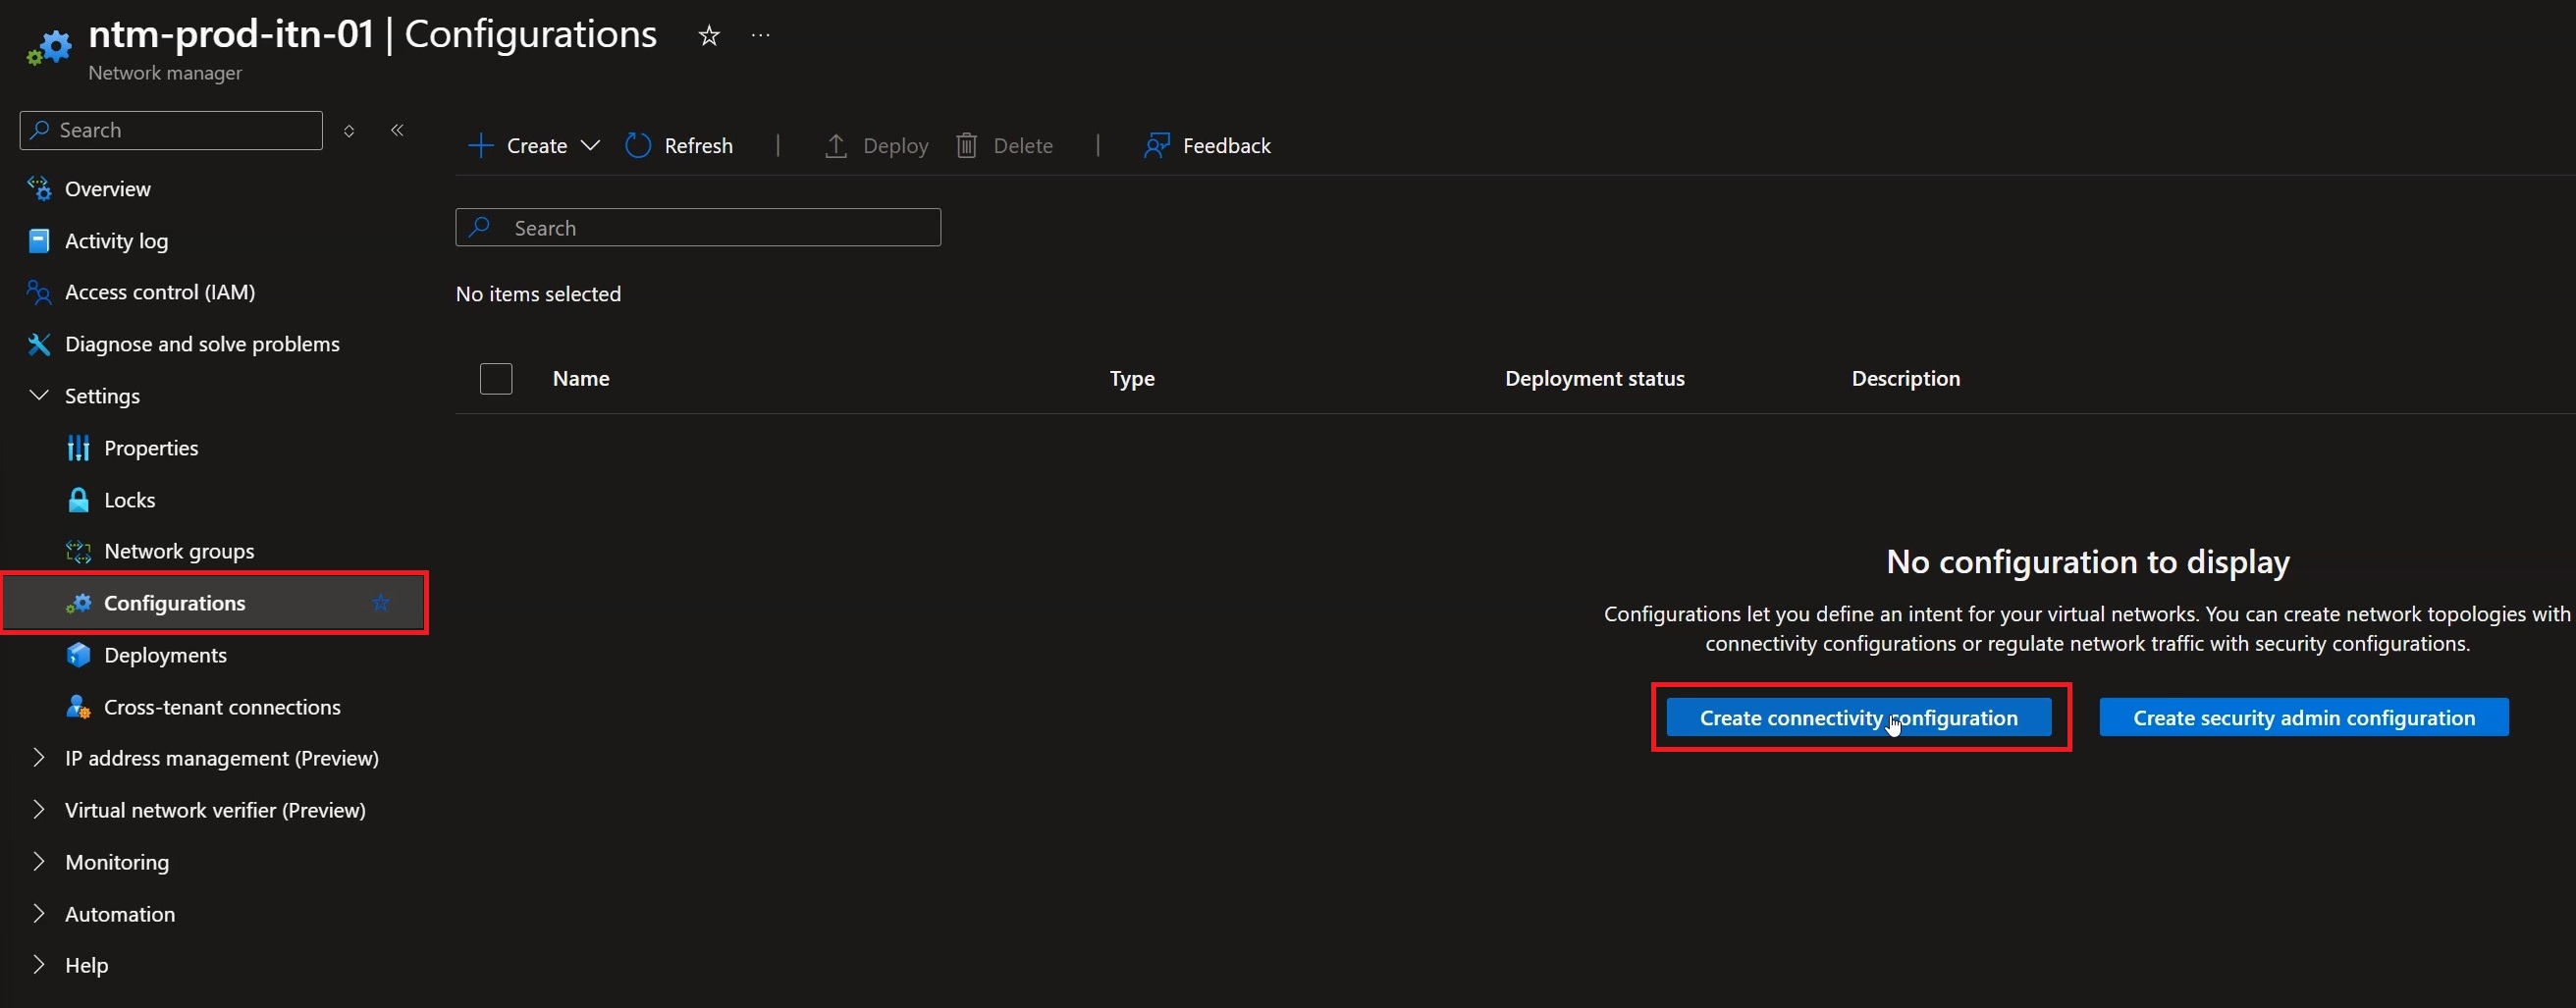Focus the configurations Search field

coord(698,227)
